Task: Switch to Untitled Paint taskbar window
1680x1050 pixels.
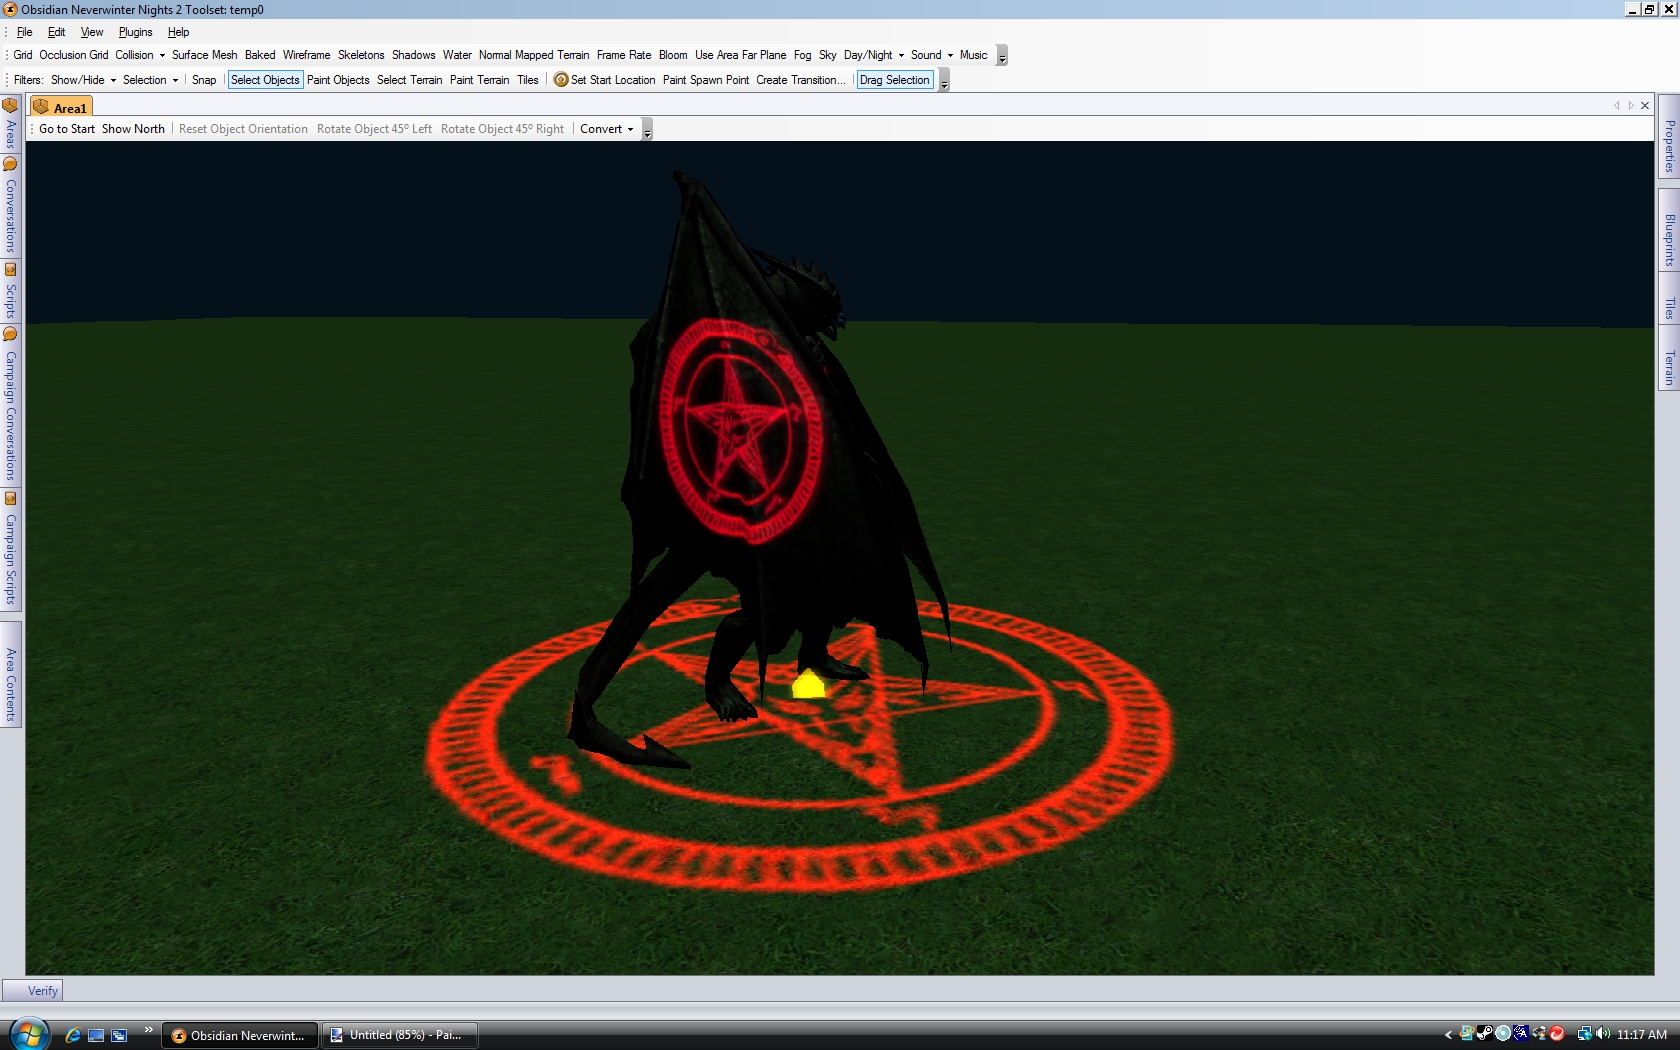Action: 399,1035
